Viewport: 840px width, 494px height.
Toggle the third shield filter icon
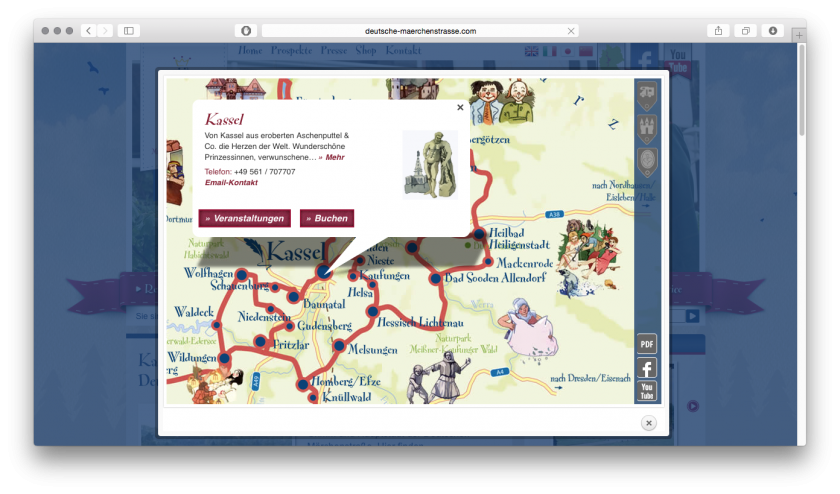(x=647, y=162)
